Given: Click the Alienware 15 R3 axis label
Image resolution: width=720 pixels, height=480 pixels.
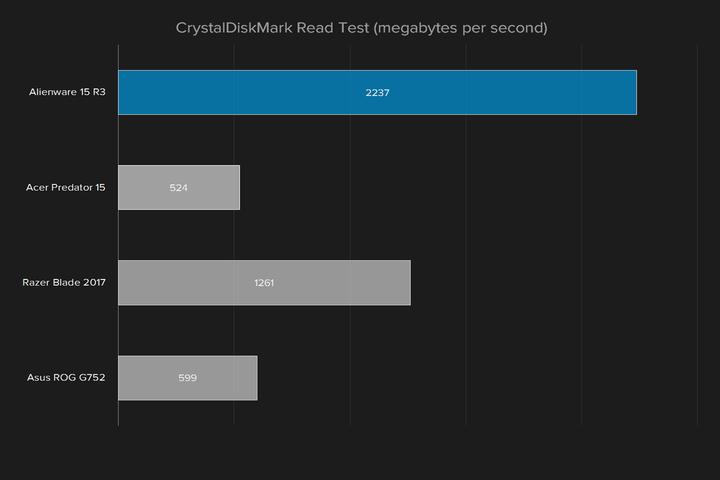Looking at the screenshot, I should 67,93.
